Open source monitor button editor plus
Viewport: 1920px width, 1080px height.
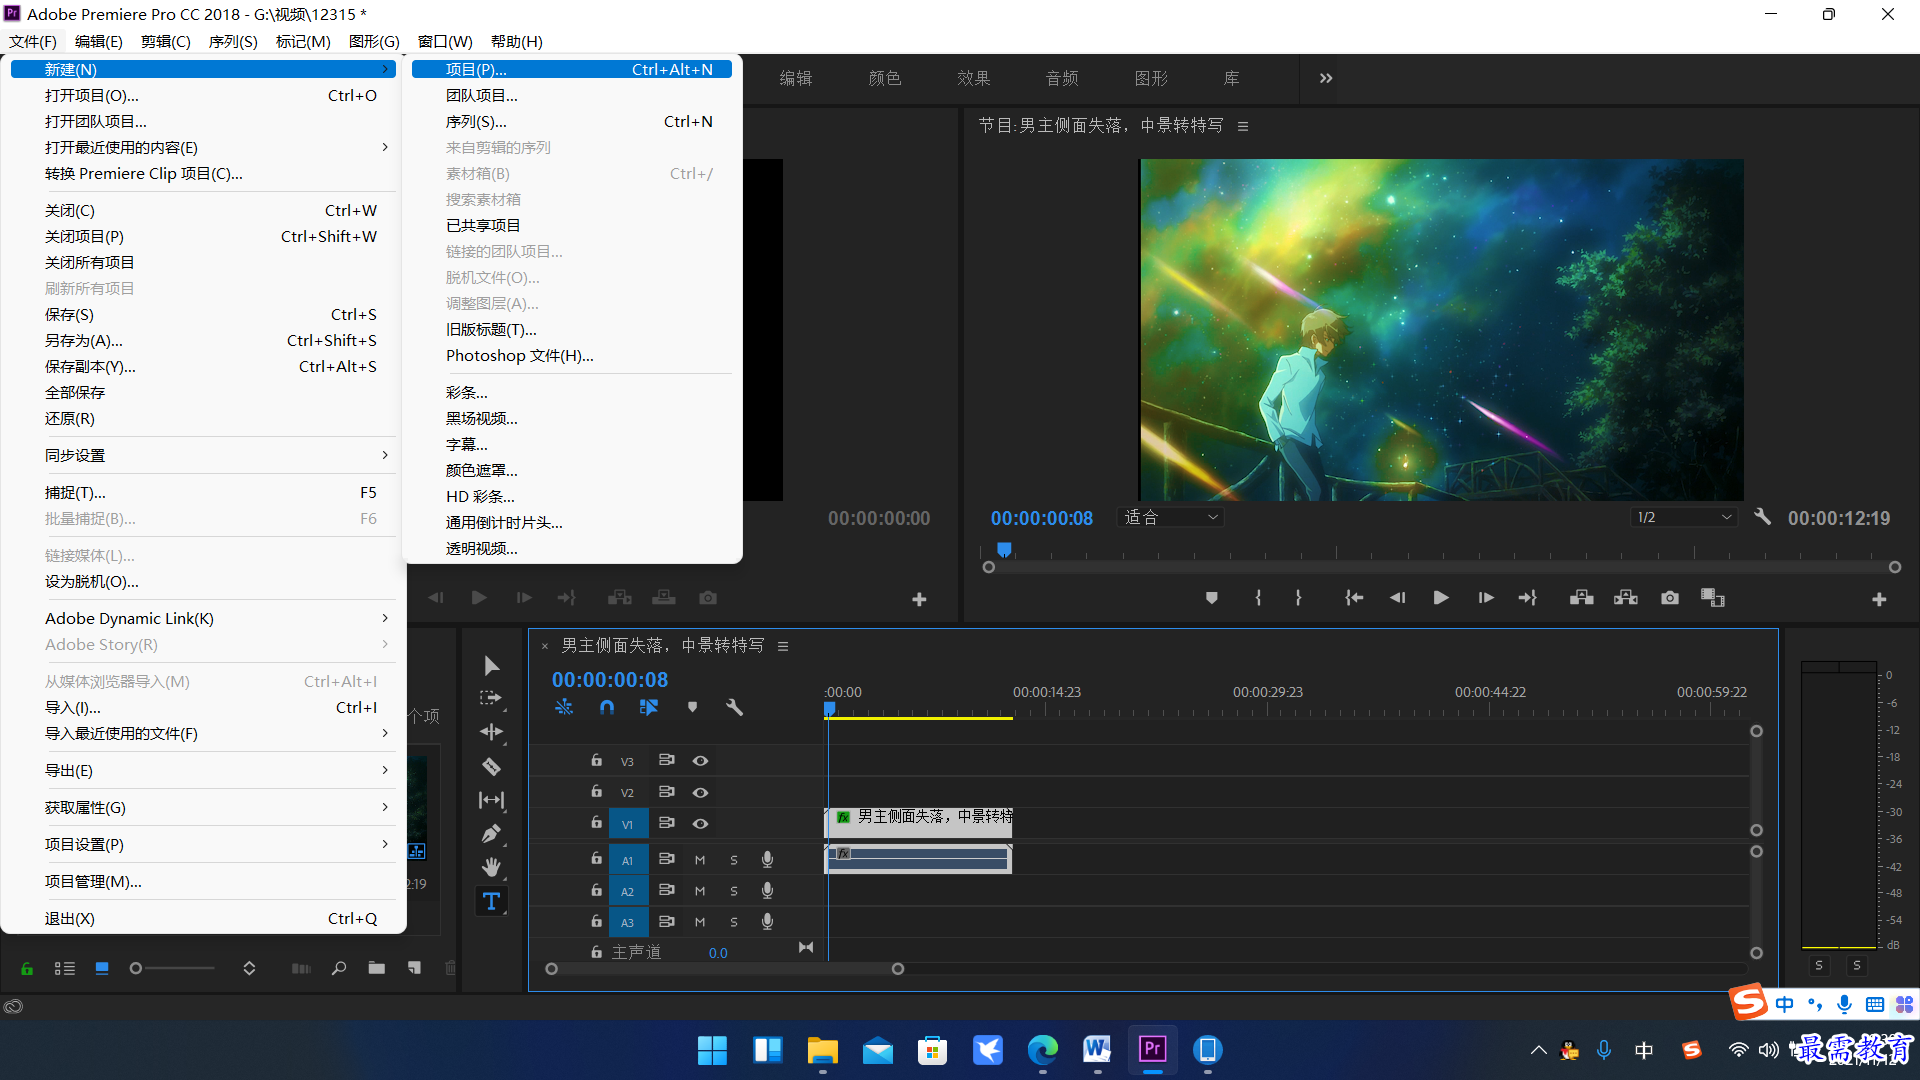[919, 599]
